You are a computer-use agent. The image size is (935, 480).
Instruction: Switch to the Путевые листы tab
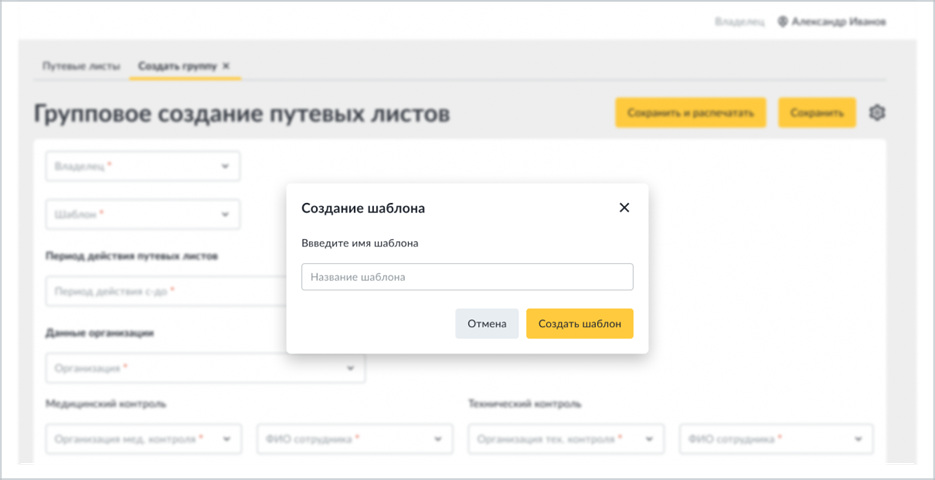click(x=81, y=66)
